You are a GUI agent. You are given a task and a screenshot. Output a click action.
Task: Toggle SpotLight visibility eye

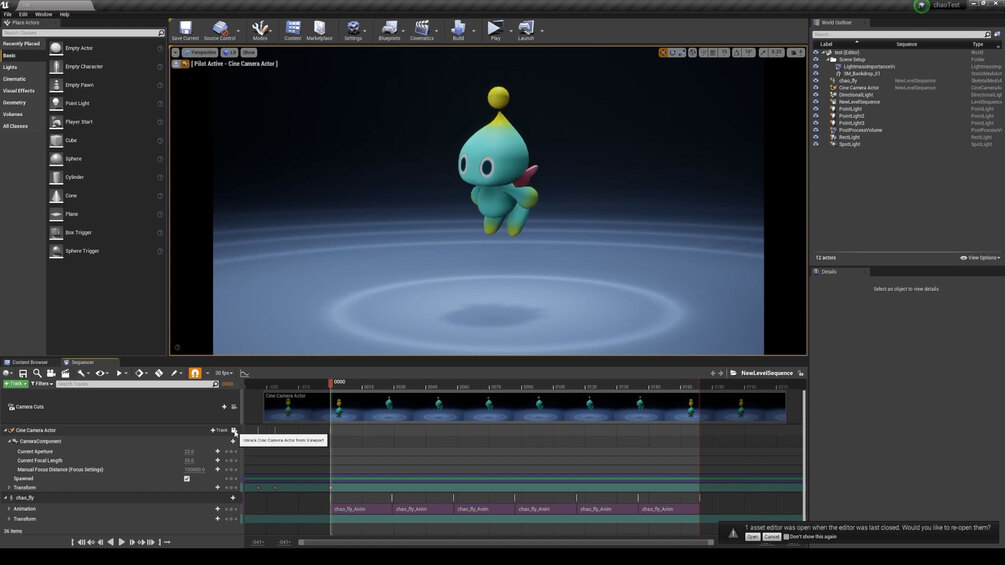(x=816, y=144)
